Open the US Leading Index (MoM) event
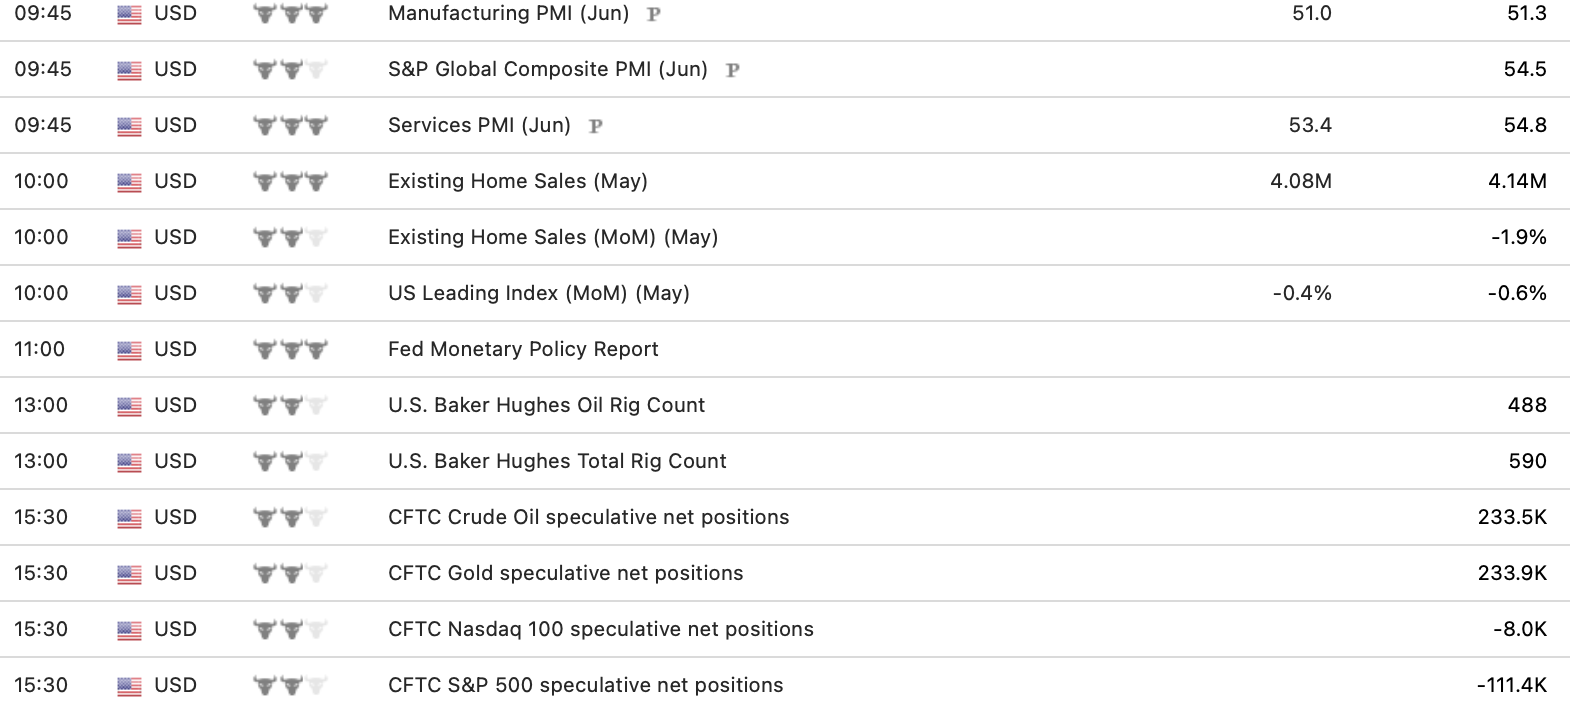The height and width of the screenshot is (716, 1570). click(x=539, y=293)
